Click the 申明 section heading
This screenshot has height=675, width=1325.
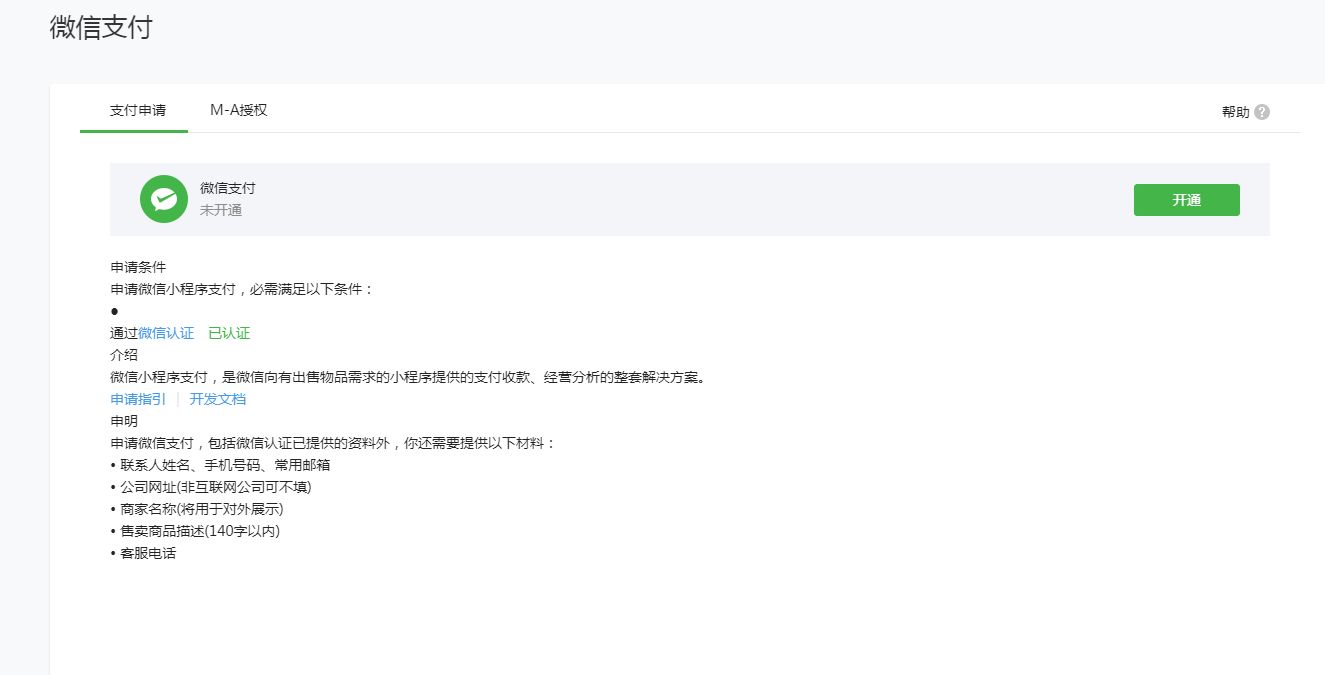[124, 421]
